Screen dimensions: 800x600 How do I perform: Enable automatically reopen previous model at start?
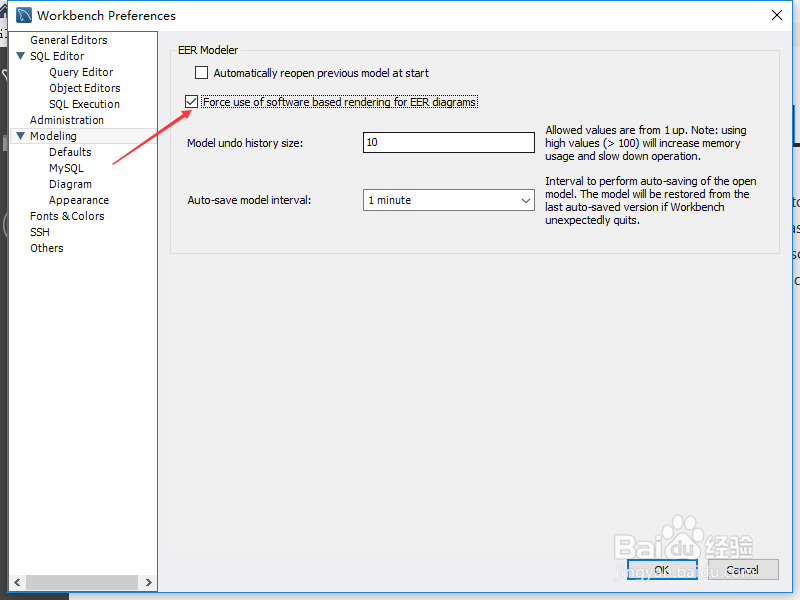tap(202, 72)
